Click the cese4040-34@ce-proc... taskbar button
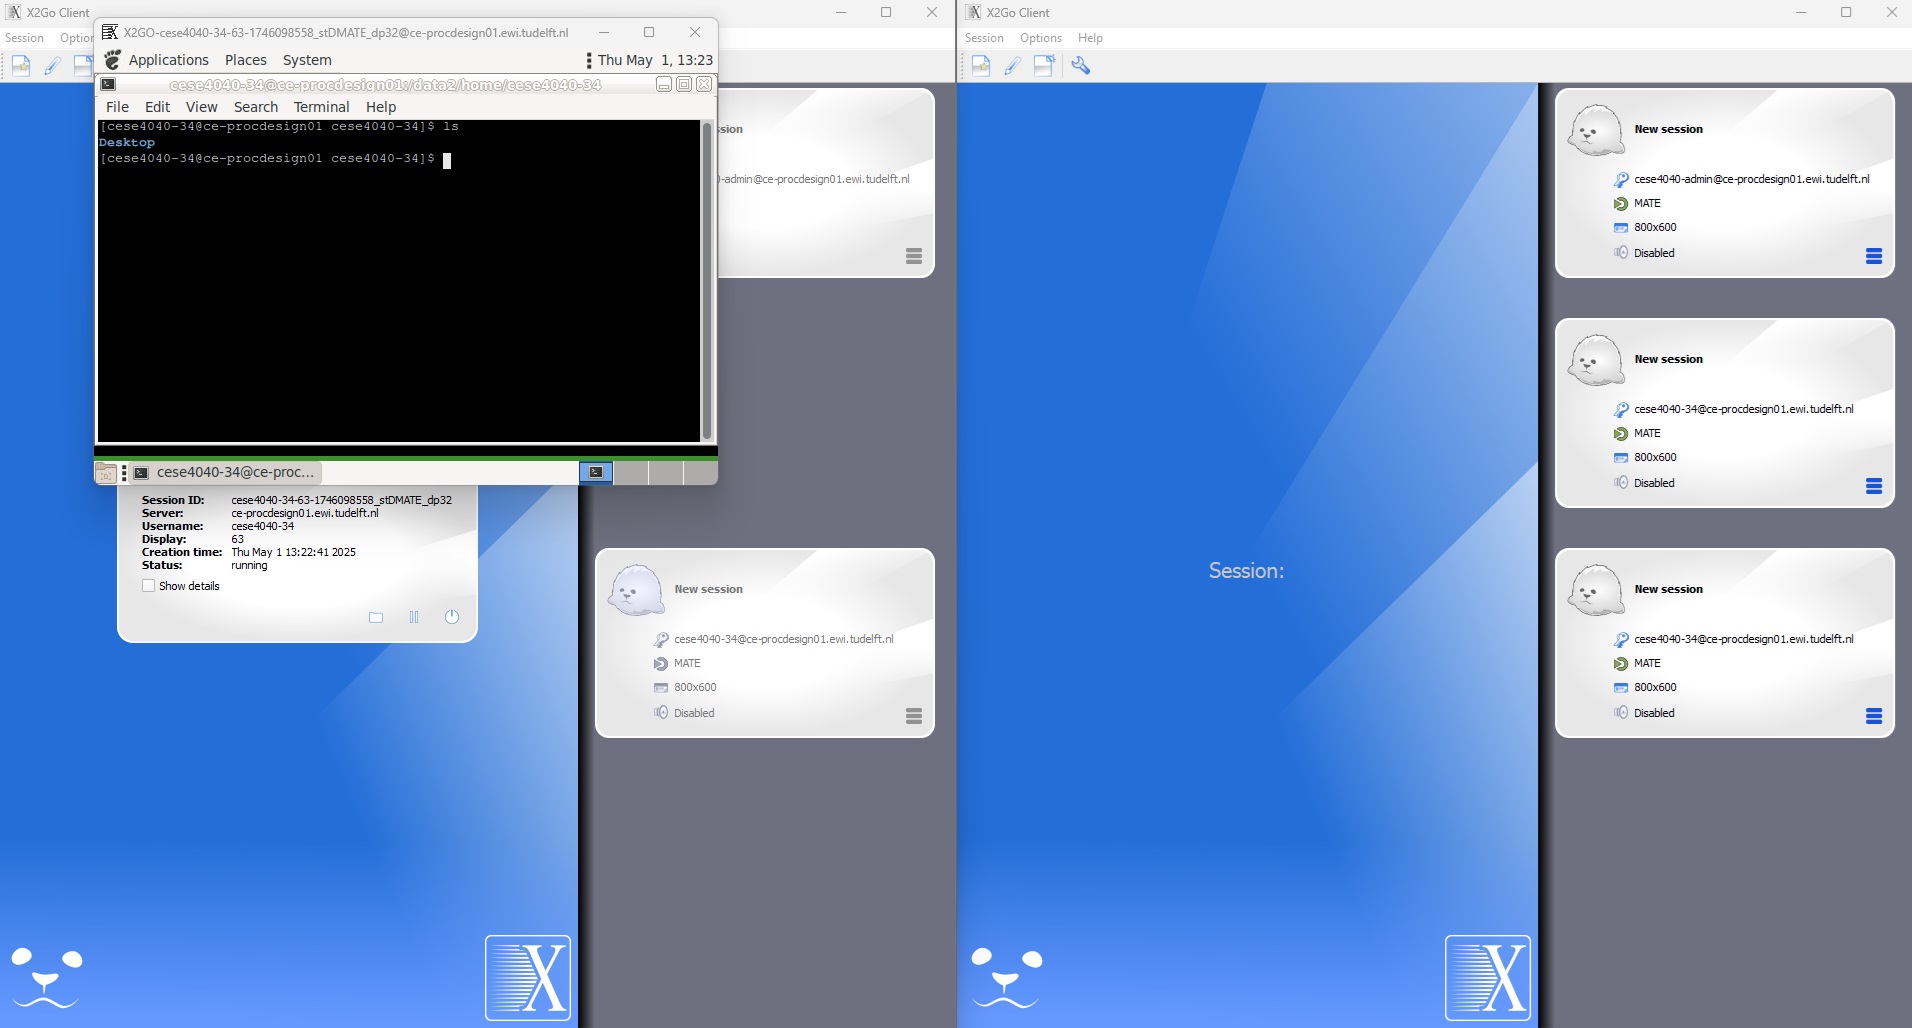The width and height of the screenshot is (1912, 1028). (x=225, y=472)
